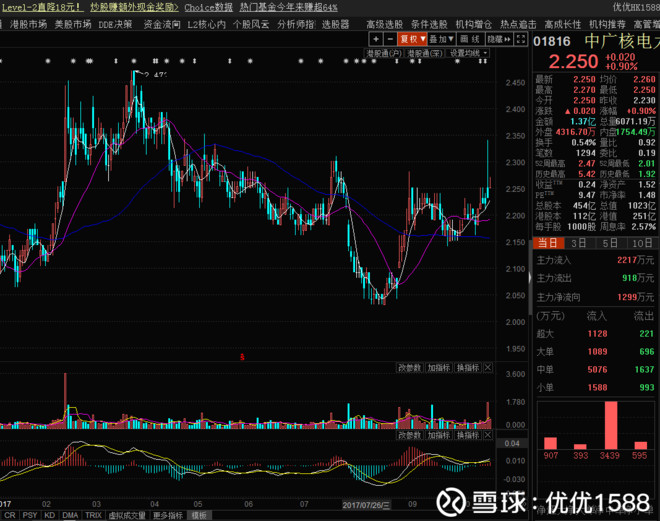Switch to CR indicator tab
The image size is (660, 521).
click(x=9, y=516)
